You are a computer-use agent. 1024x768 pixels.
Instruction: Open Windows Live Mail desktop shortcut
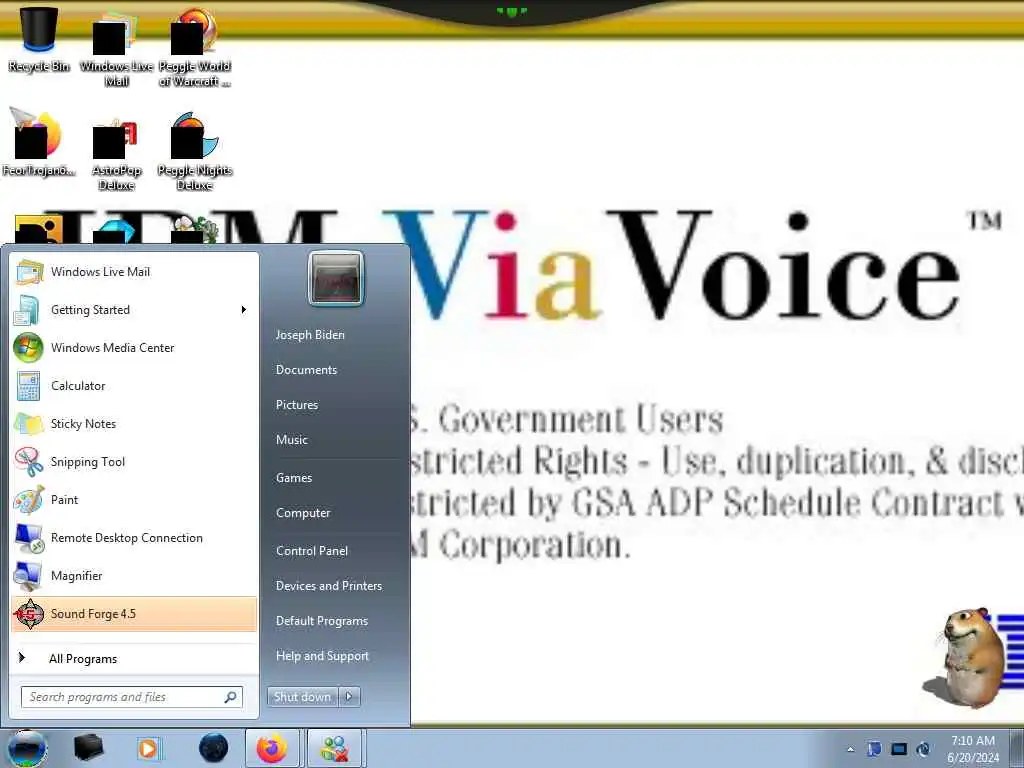pos(116,47)
